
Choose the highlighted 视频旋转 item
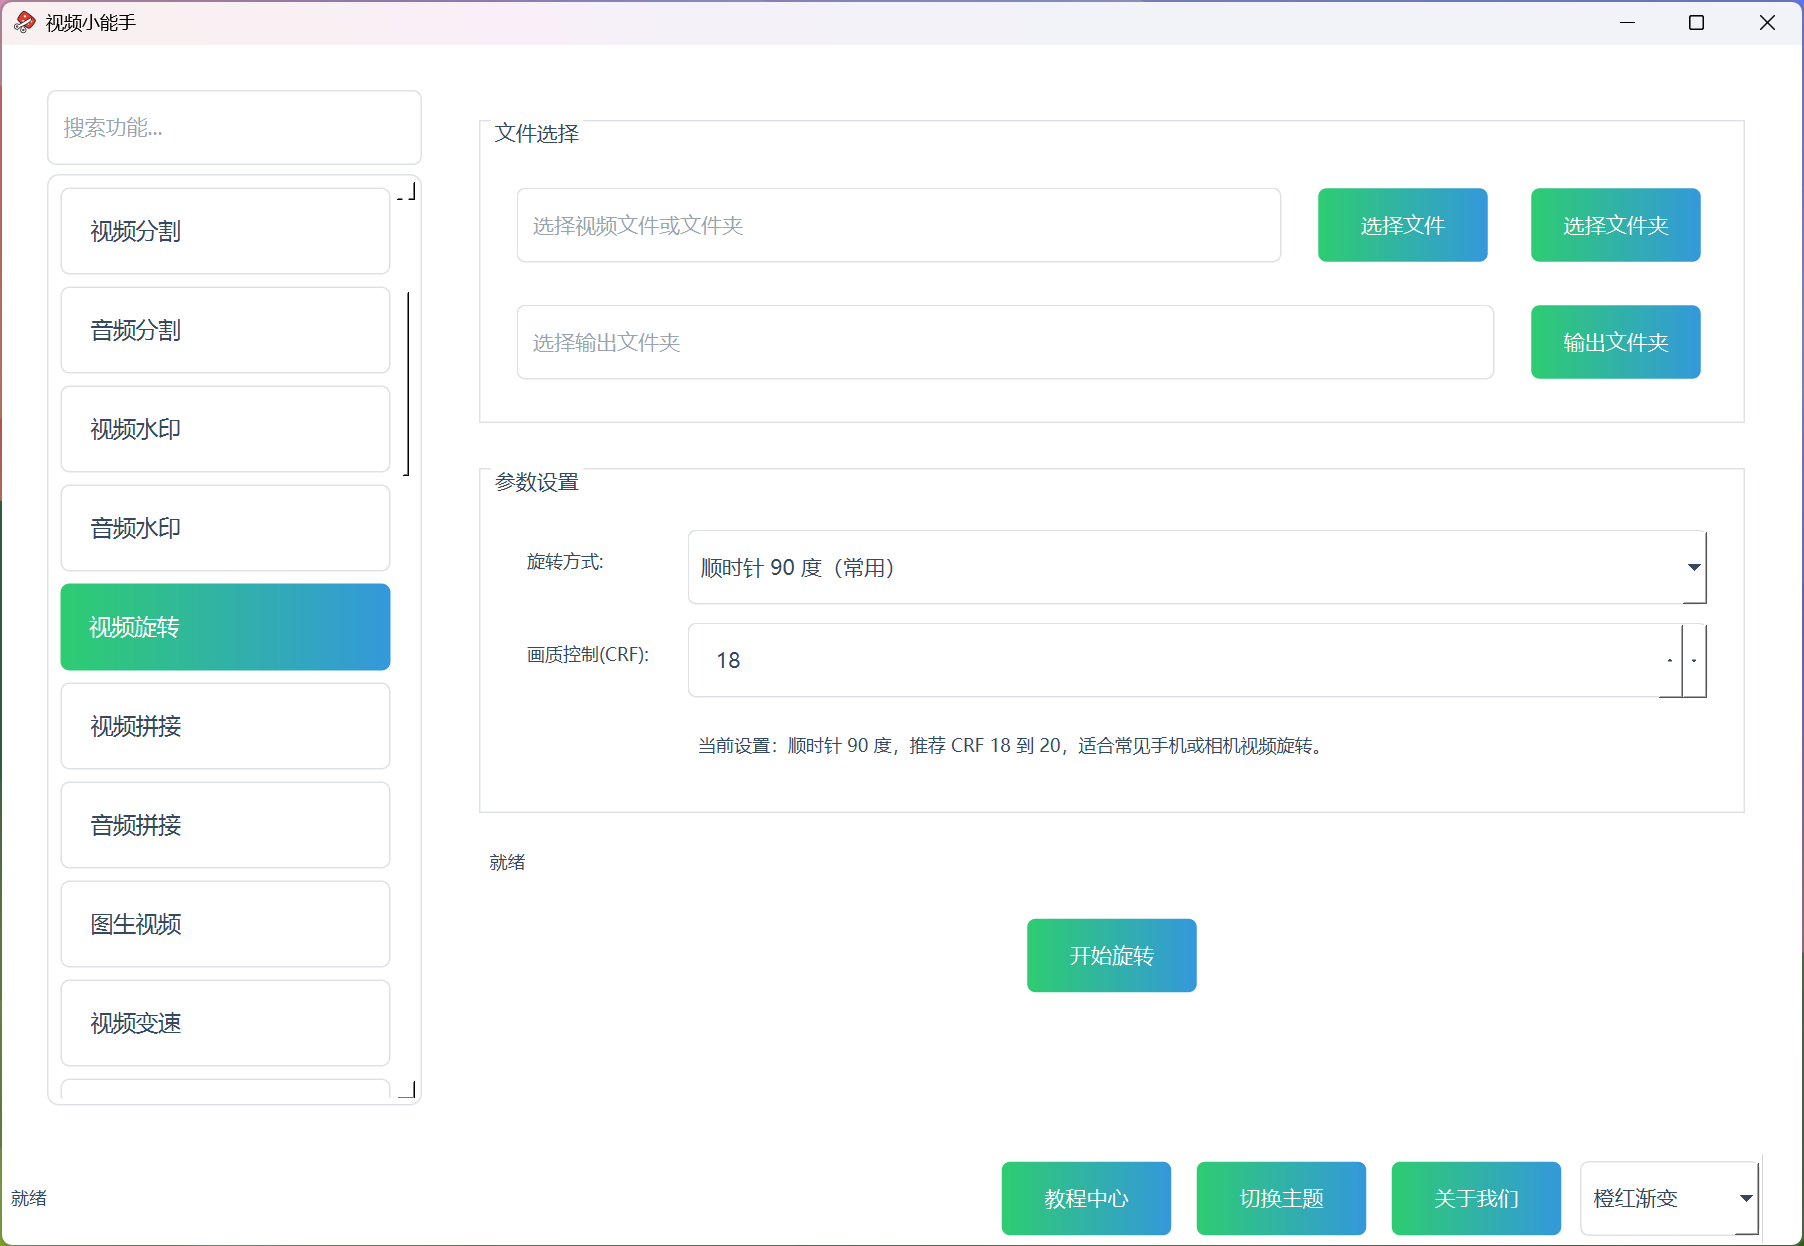point(225,627)
